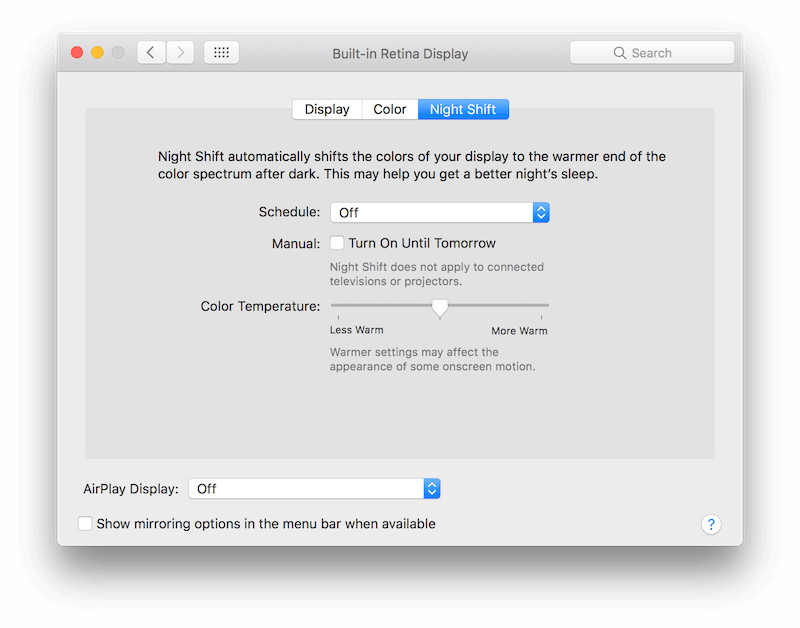This screenshot has height=628, width=800.
Task: Click the AirPlay Display stepper arrows
Action: [432, 489]
